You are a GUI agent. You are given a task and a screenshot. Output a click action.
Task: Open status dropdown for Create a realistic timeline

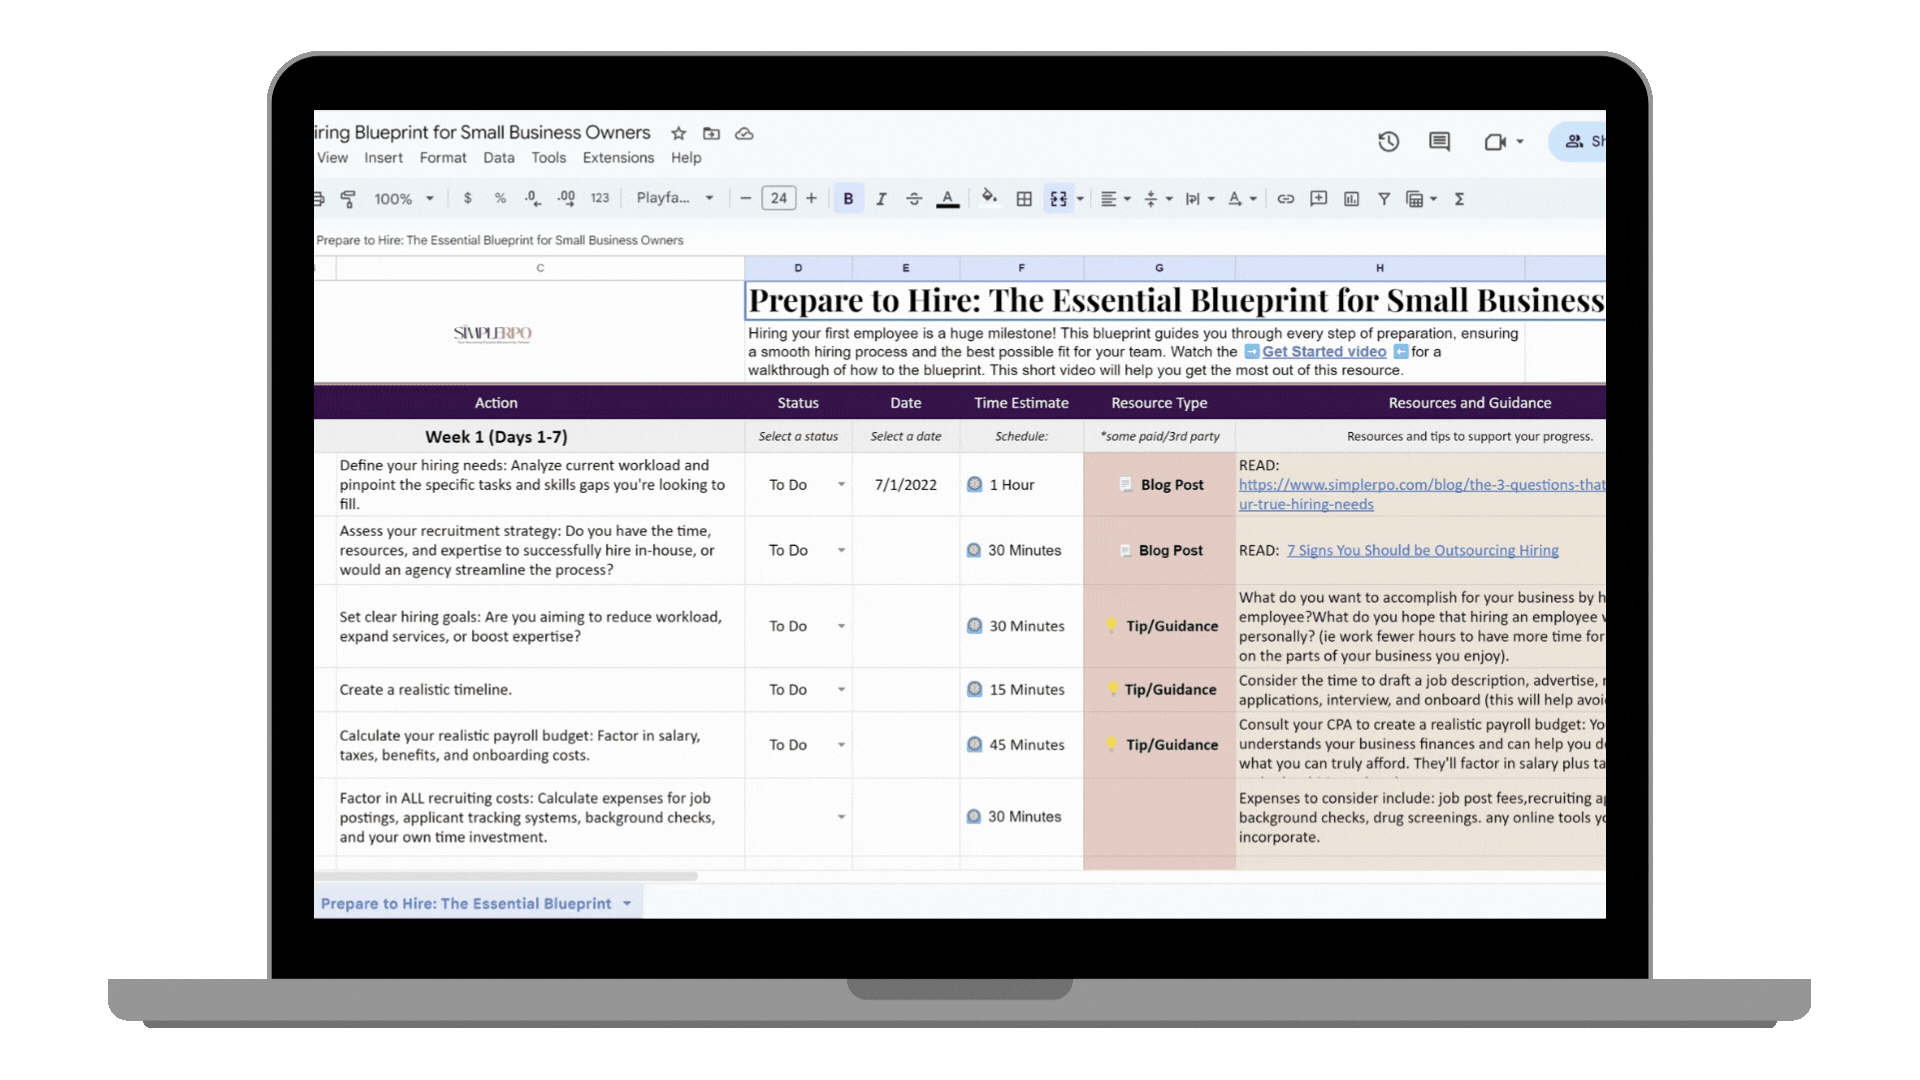841,690
